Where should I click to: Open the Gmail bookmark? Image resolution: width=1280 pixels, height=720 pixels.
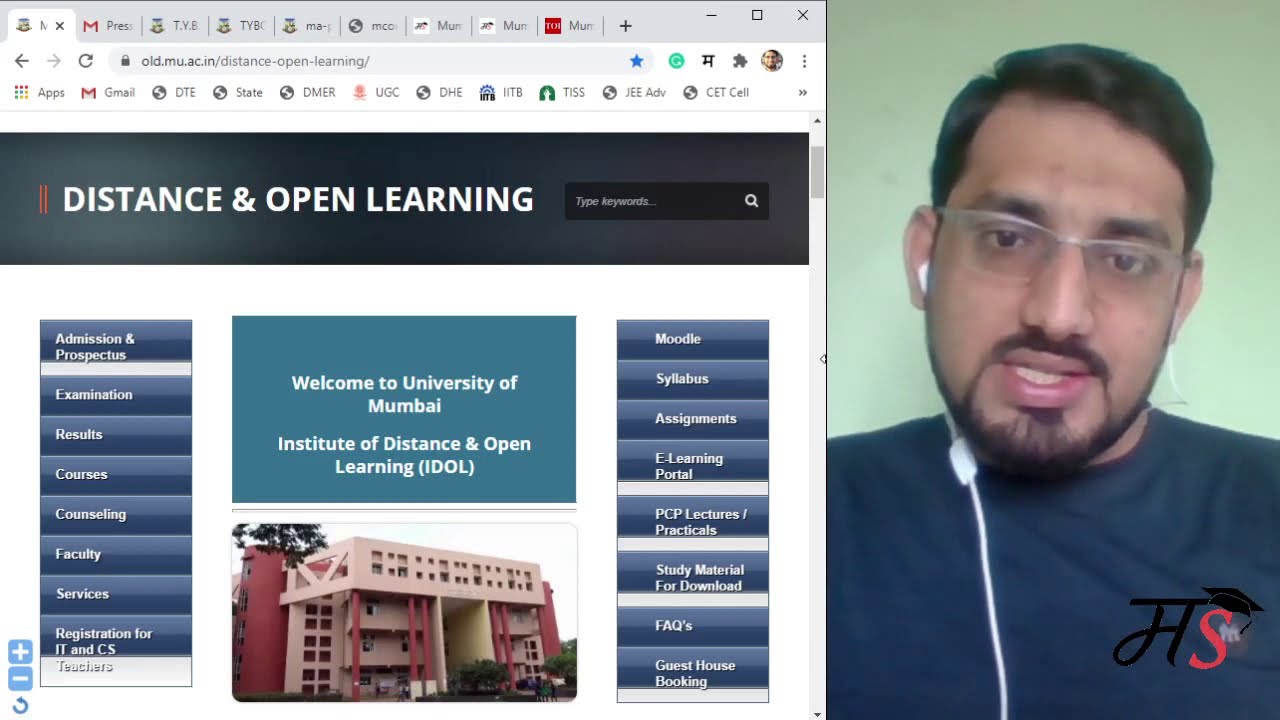[x=108, y=92]
